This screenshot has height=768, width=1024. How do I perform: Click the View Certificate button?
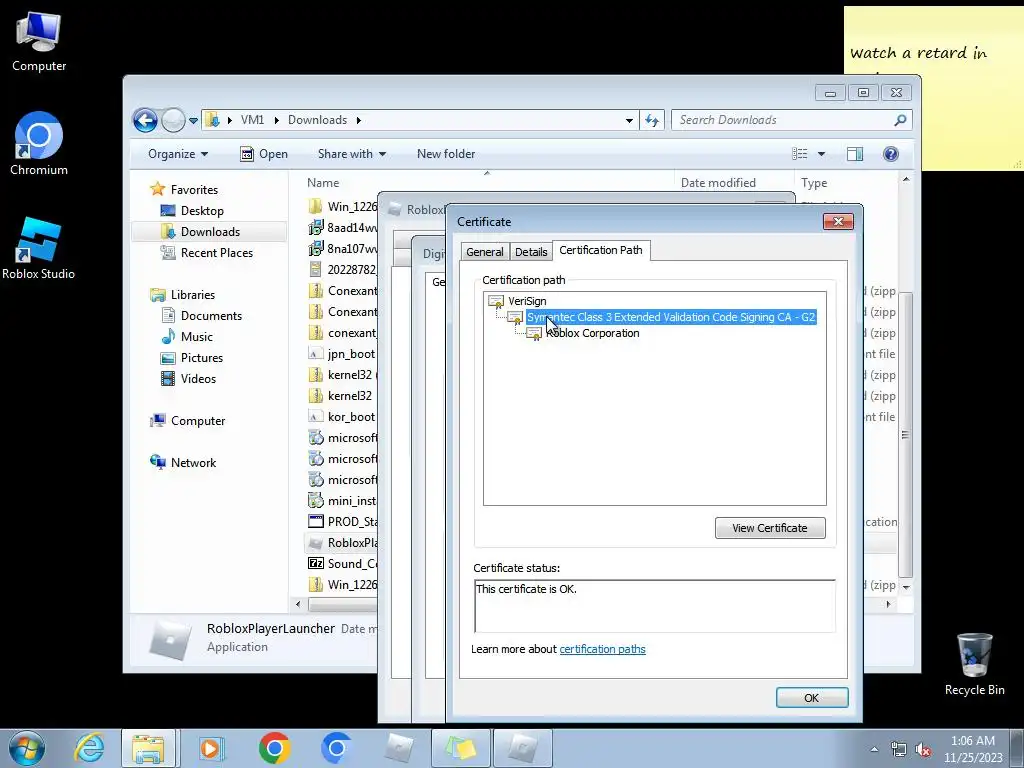click(770, 528)
